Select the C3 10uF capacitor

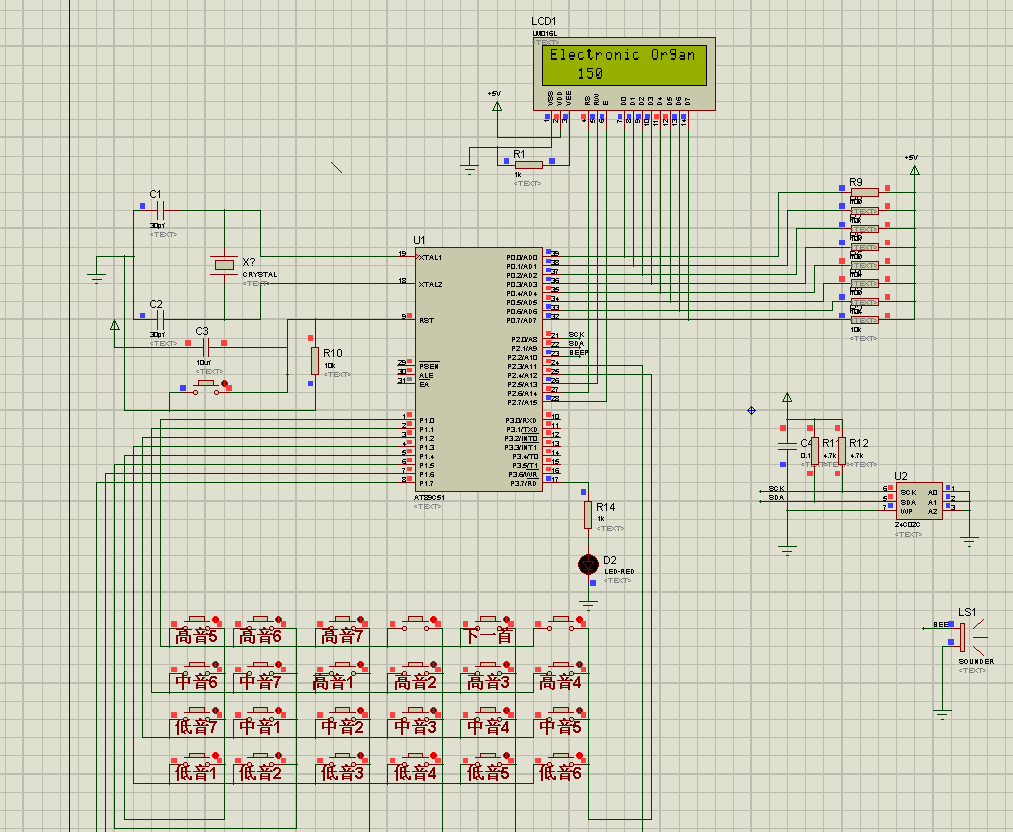pyautogui.click(x=206, y=348)
